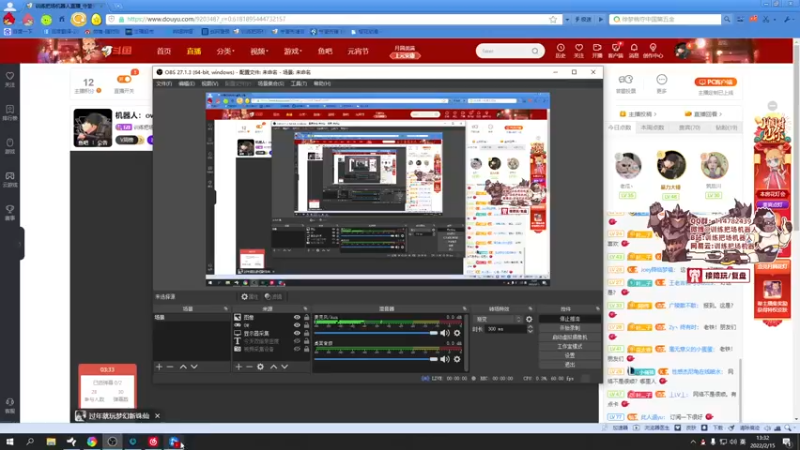Show the text source eye icon

tap(296, 341)
